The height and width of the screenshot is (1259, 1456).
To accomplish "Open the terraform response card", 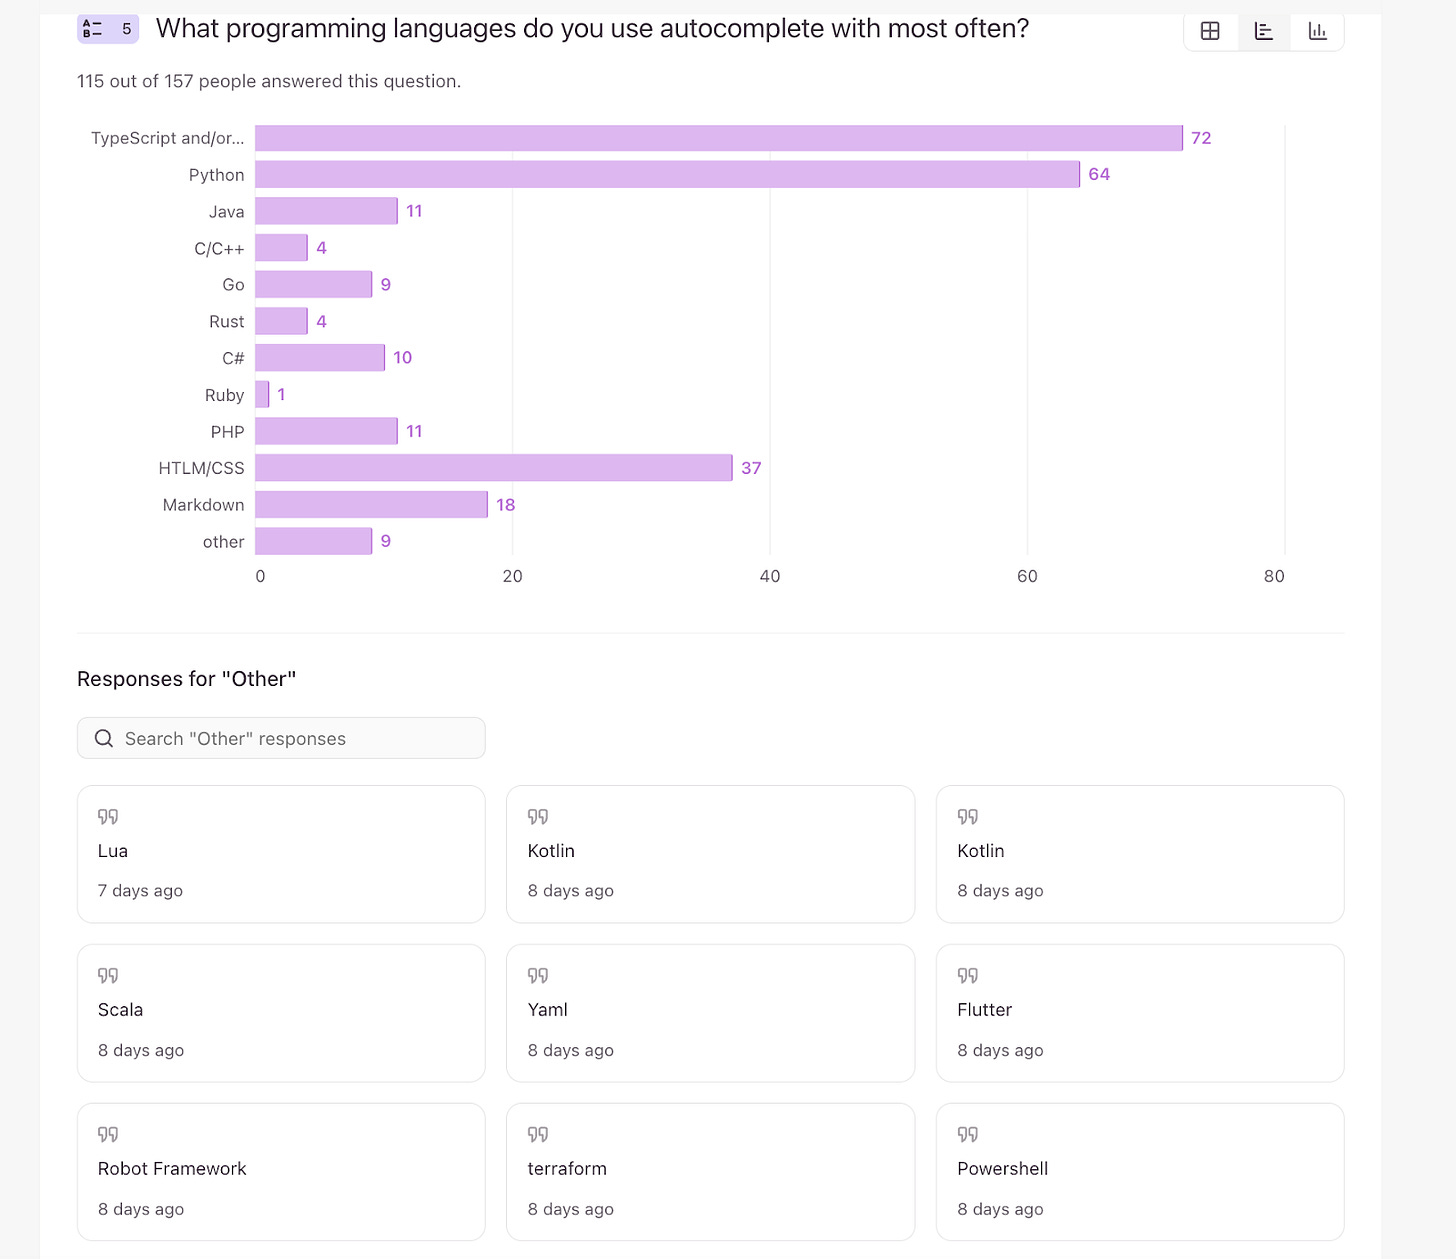I will tap(710, 1172).
